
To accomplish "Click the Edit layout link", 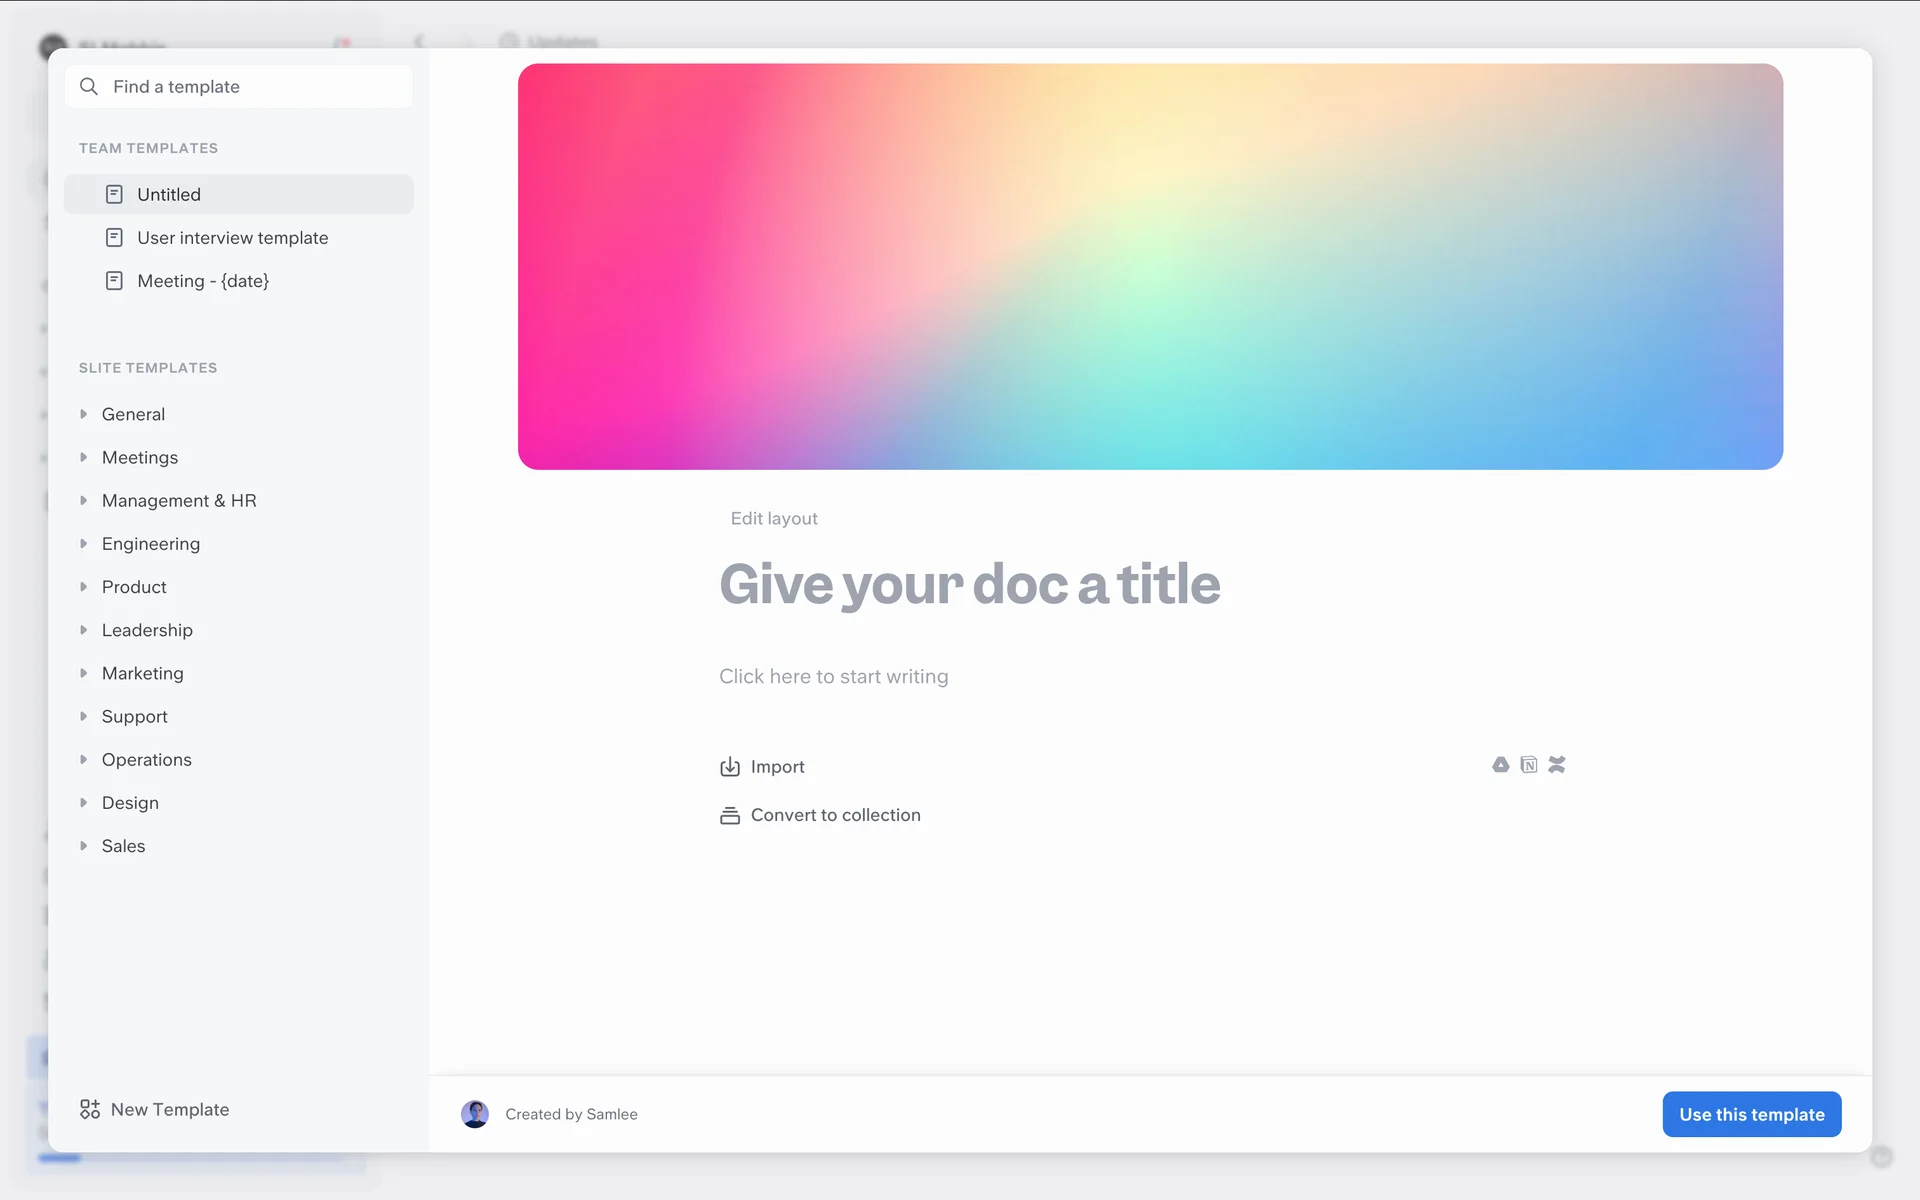I will click(x=774, y=518).
